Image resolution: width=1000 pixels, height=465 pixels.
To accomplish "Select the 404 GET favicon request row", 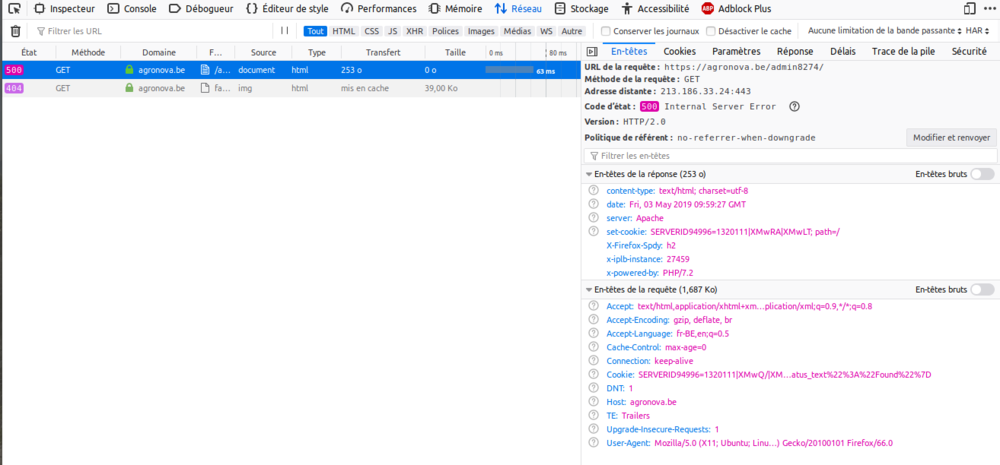I will tap(290, 89).
